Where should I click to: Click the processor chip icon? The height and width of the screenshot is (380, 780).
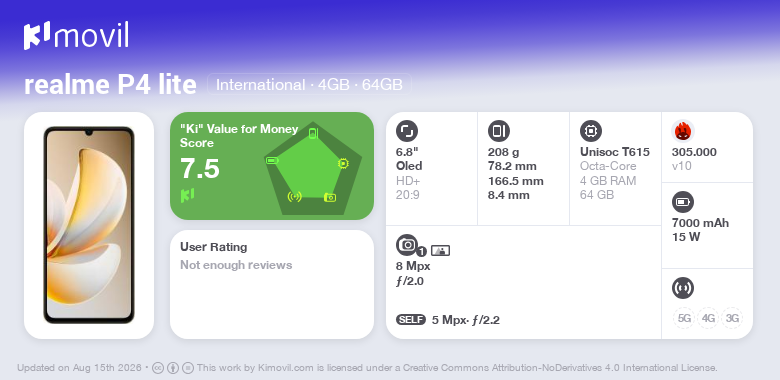[591, 131]
